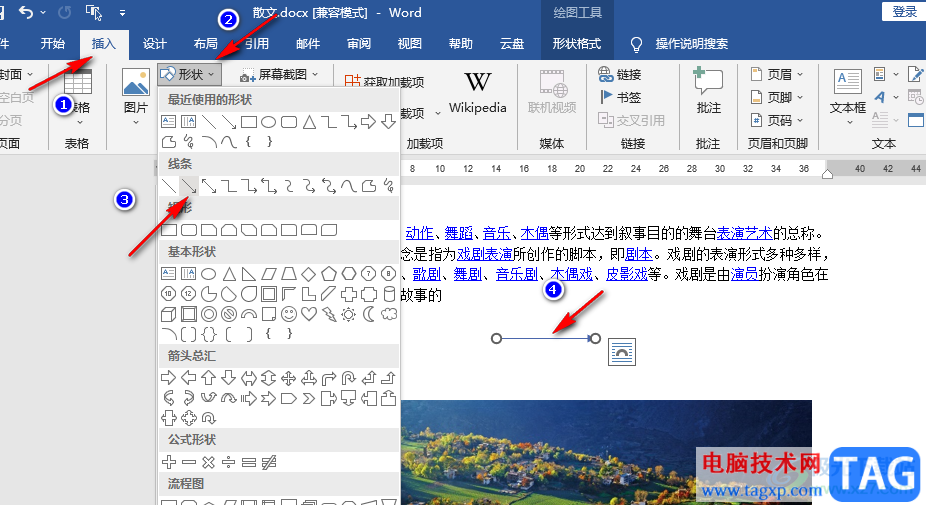Select the drawn arrow line in document

[x=546, y=338]
